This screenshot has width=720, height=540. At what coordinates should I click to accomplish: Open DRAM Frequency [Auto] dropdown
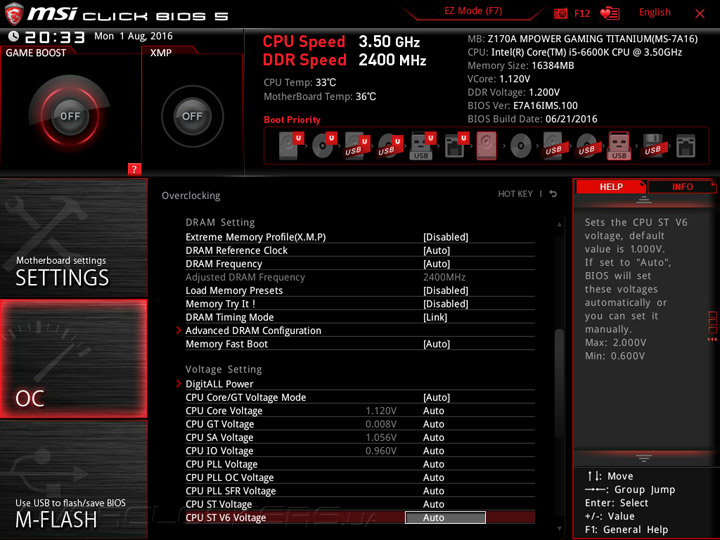click(x=436, y=264)
